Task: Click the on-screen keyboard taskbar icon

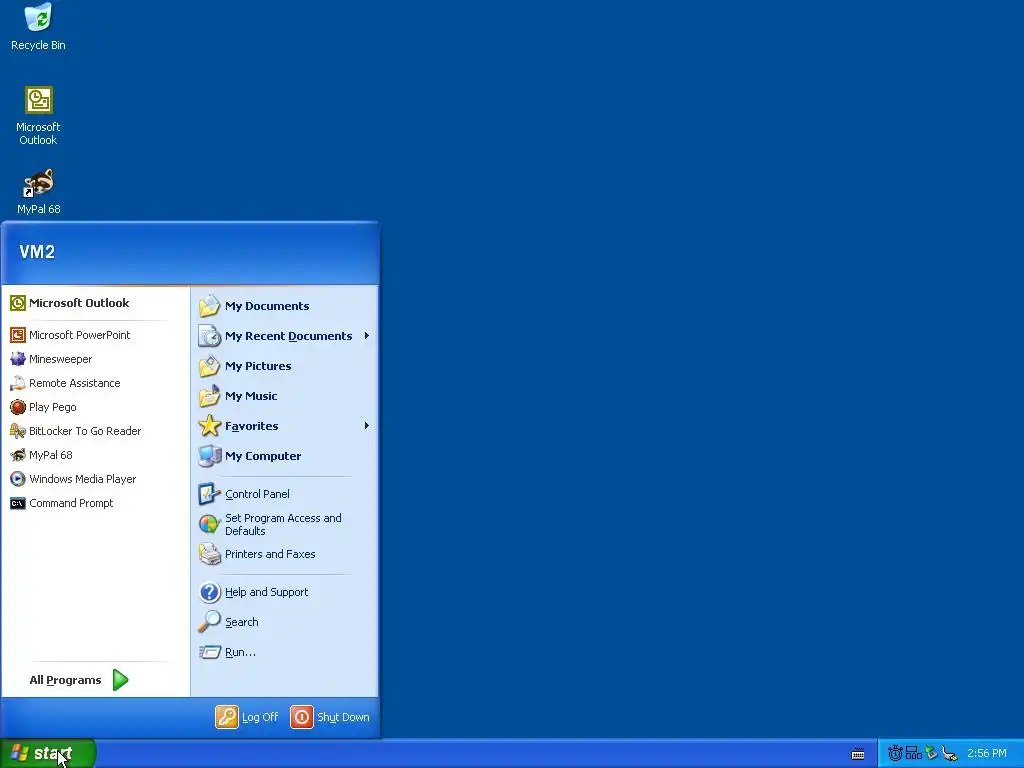Action: coord(858,754)
